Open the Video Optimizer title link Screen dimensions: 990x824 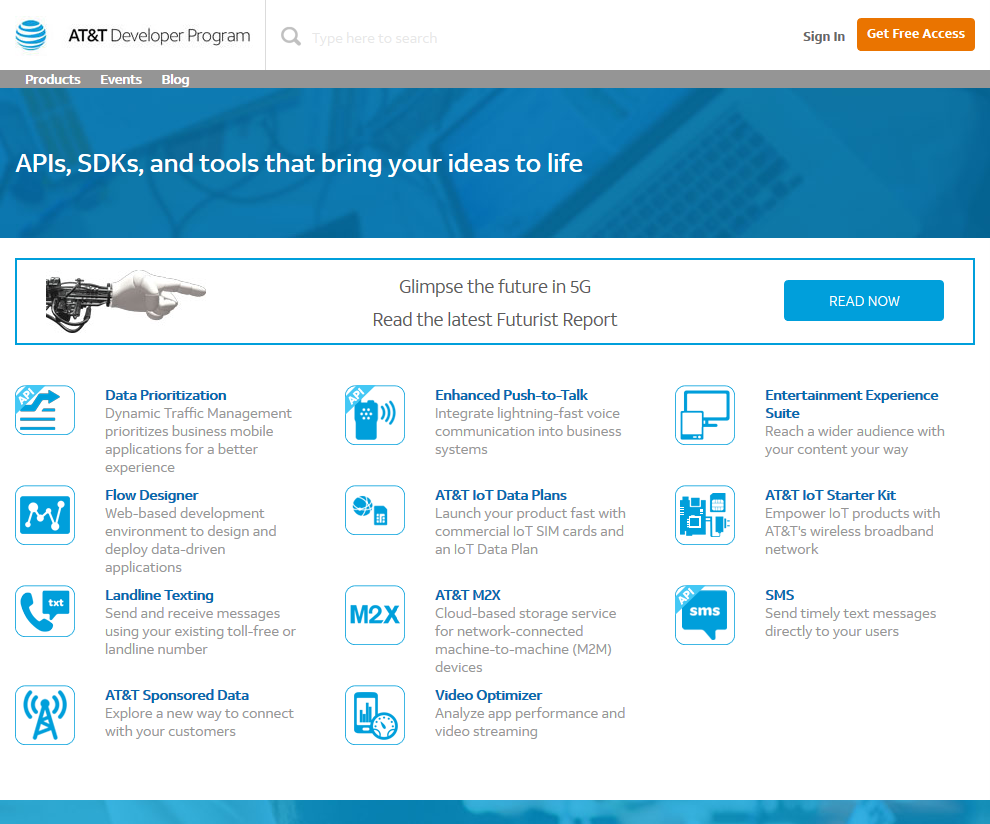[x=488, y=695]
